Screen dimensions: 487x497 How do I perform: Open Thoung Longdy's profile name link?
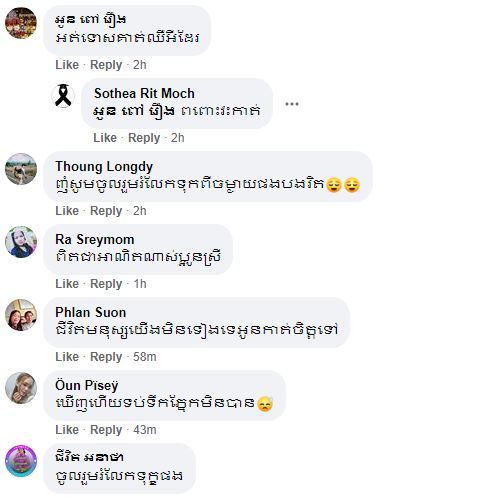click(104, 167)
